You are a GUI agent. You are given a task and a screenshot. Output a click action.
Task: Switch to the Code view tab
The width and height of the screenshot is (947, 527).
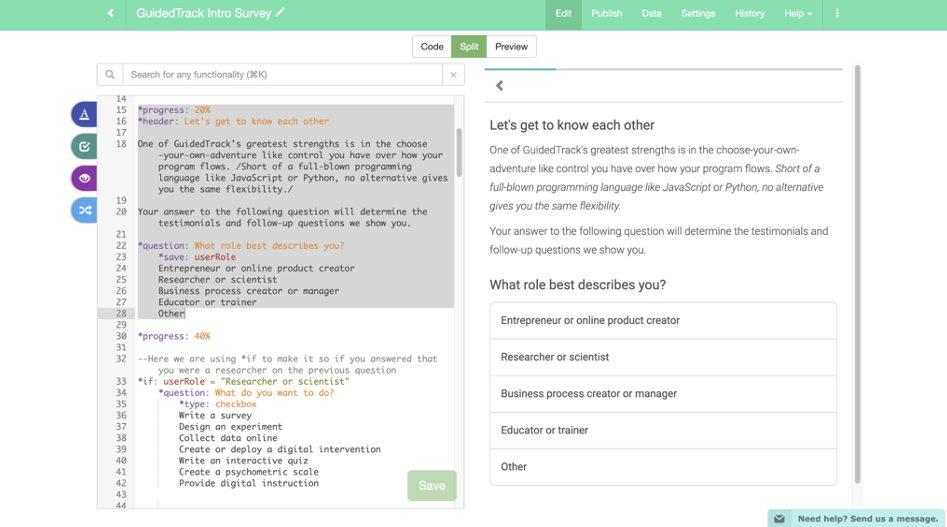point(432,47)
